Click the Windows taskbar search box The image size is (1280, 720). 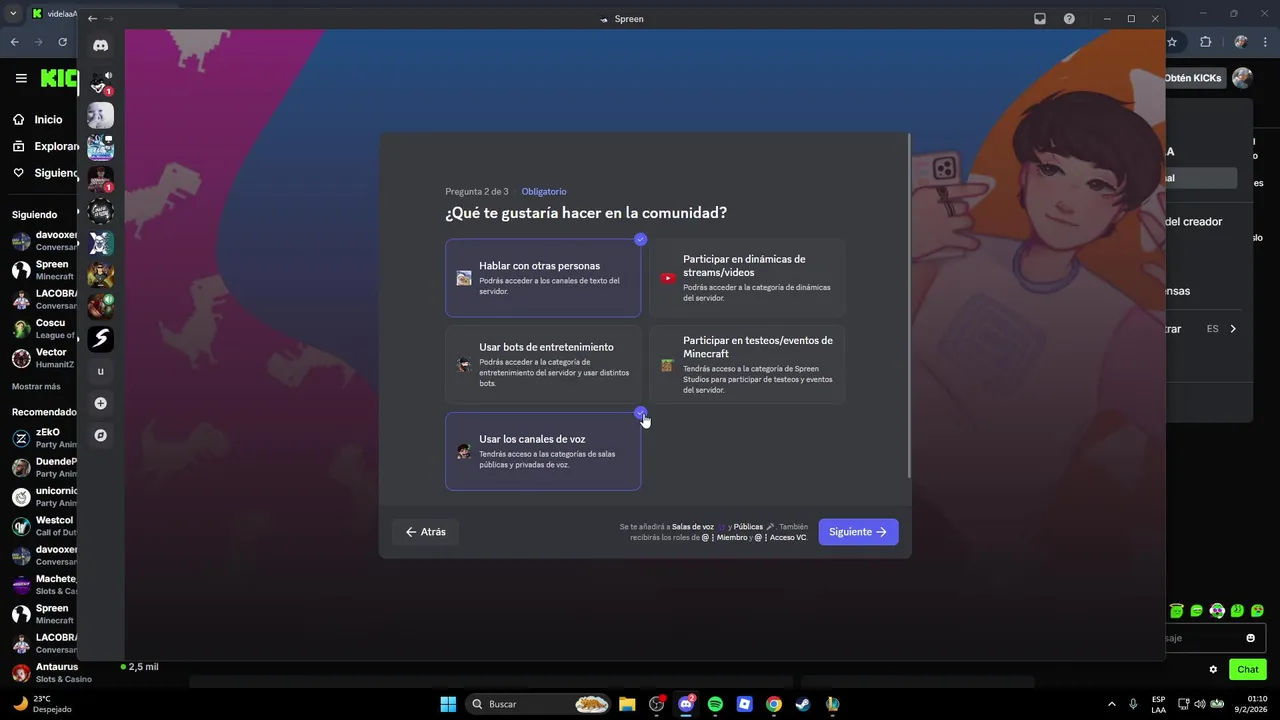tap(540, 704)
